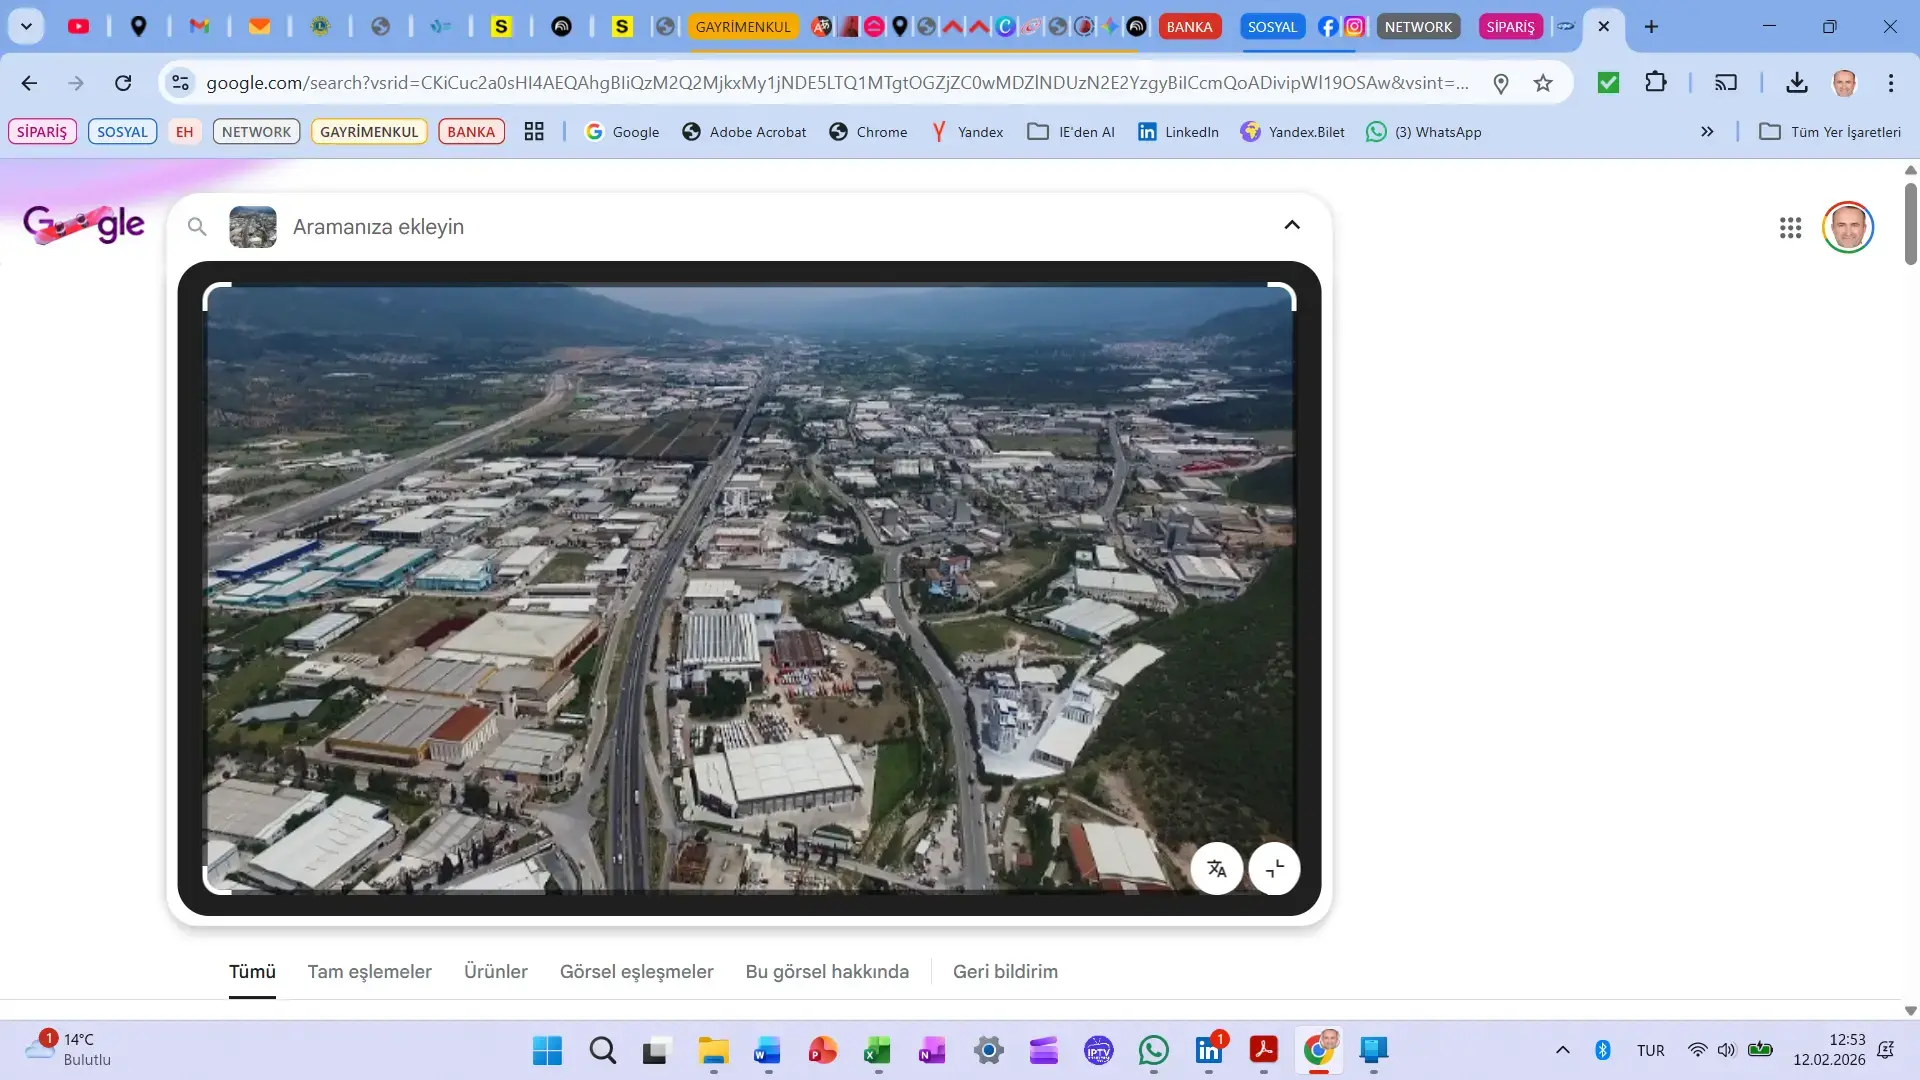Open the GAYRİMENKUL bookmark folder
Screen dimensions: 1920x1080
pyautogui.click(x=369, y=131)
